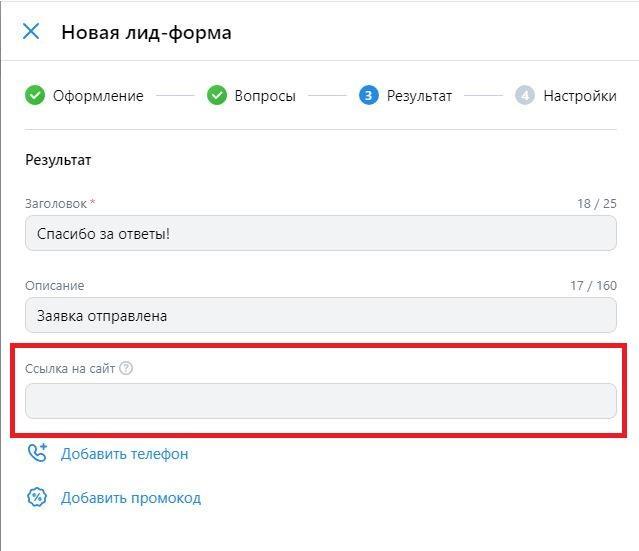639x551 pixels.
Task: Click the green checkmark next to Вопросы
Action: (x=217, y=95)
